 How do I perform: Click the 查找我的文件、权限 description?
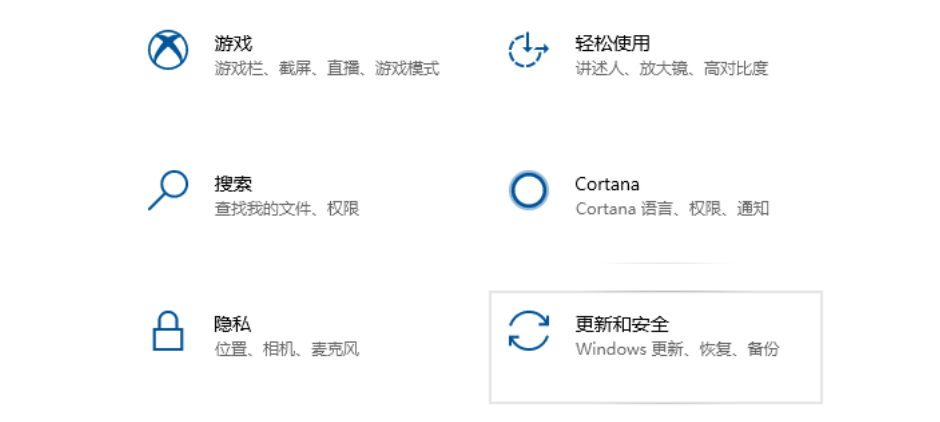pyautogui.click(x=286, y=209)
